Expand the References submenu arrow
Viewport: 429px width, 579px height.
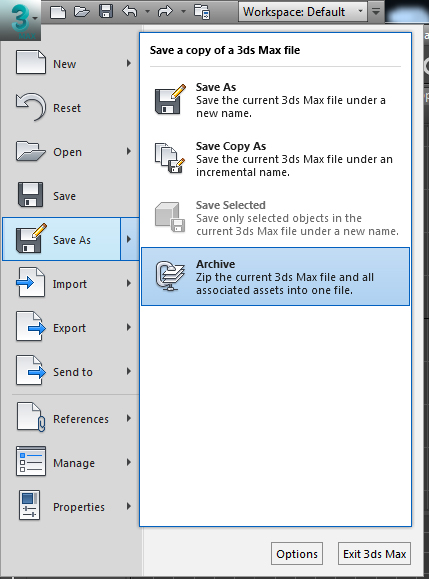[129, 418]
